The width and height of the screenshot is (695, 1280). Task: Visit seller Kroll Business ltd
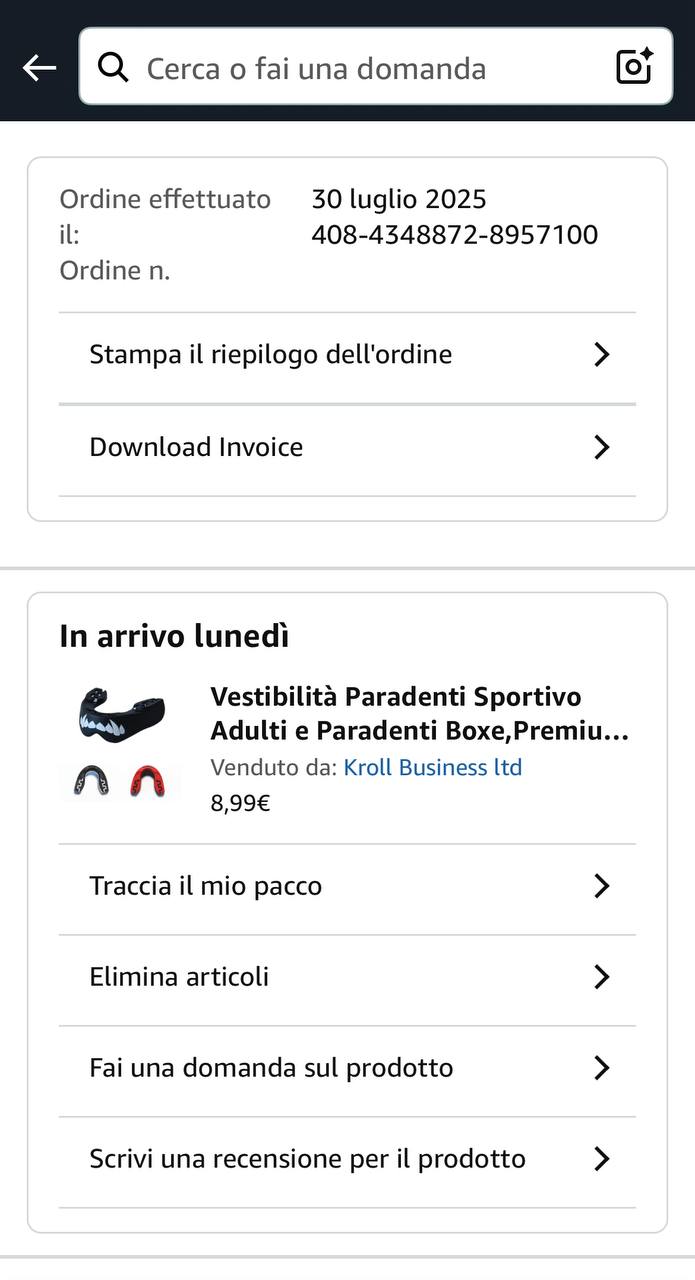[x=433, y=767]
